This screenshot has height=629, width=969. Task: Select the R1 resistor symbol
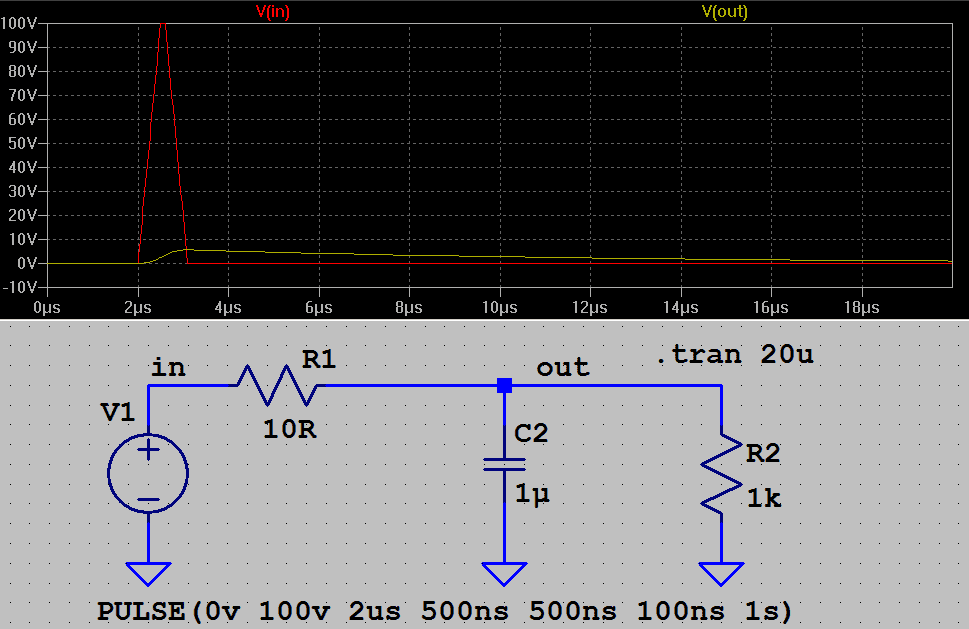(277, 386)
